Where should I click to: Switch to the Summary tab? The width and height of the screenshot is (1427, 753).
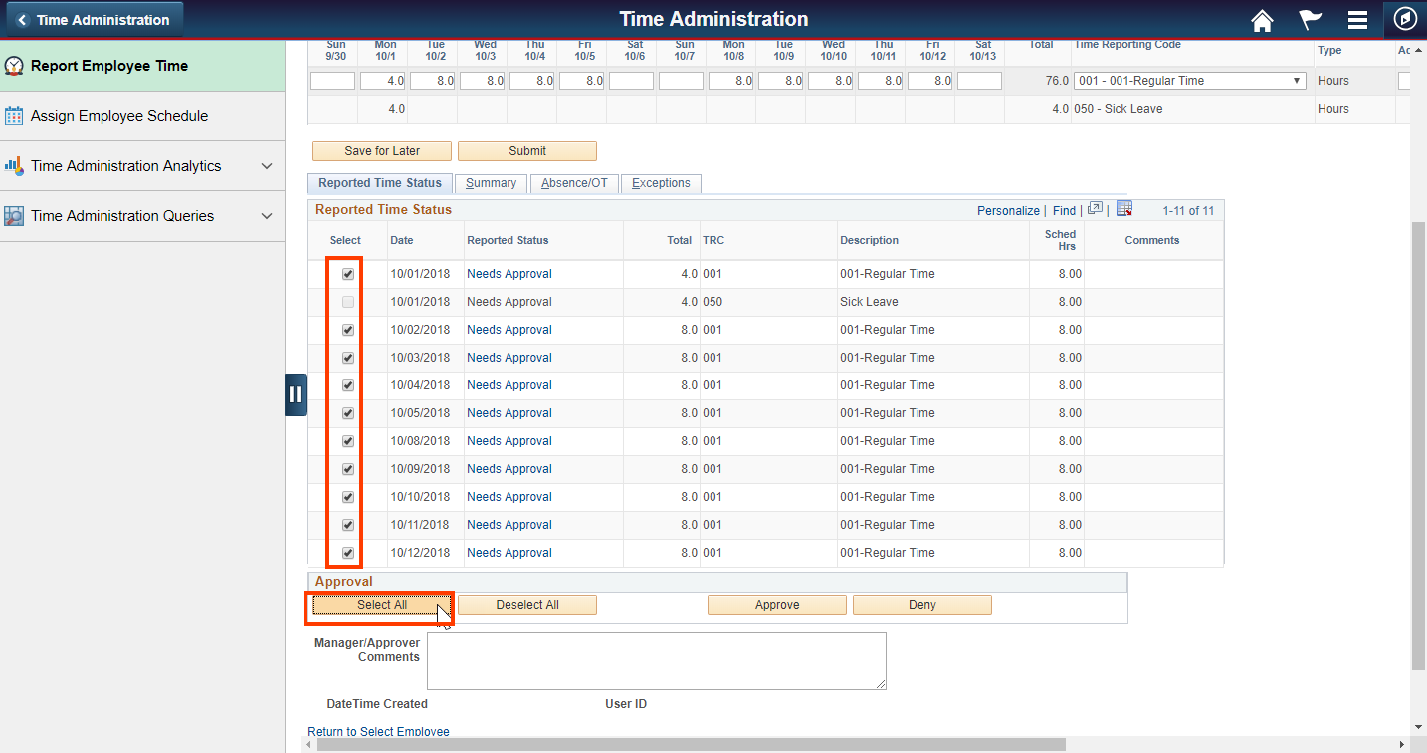490,183
